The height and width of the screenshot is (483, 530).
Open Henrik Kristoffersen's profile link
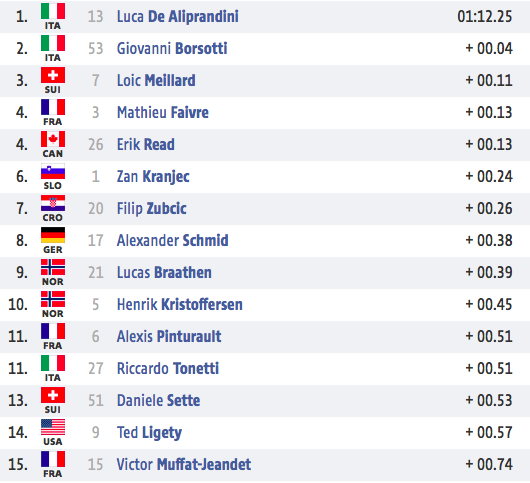pos(179,304)
